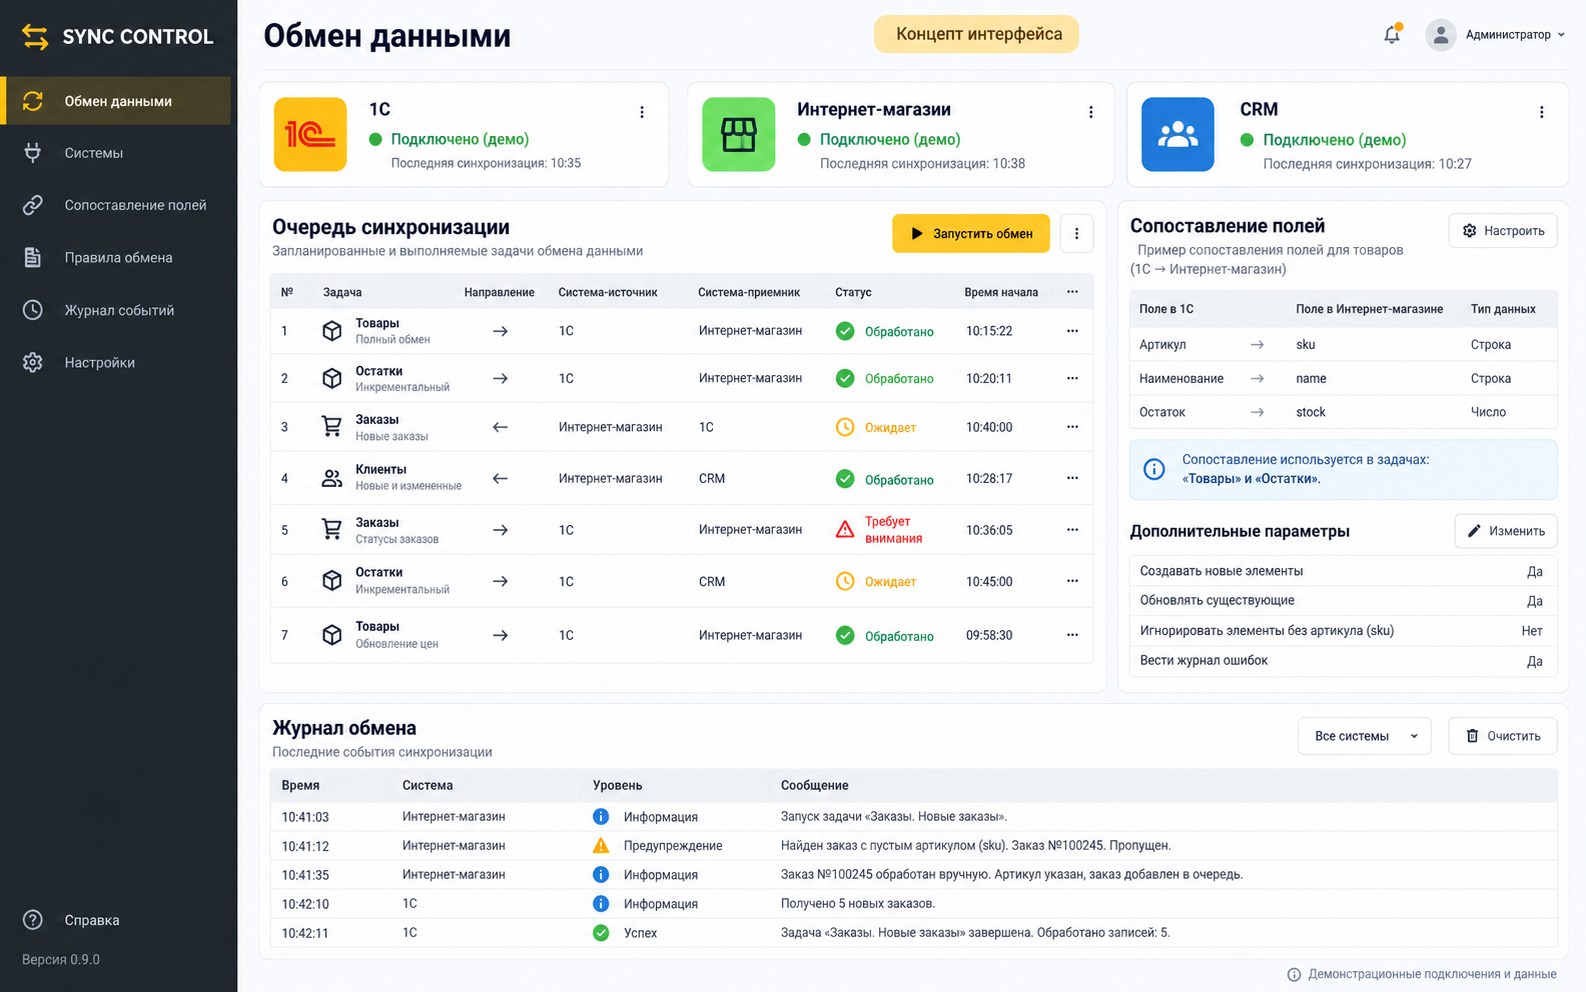Expand the Администратор user menu
Viewport: 1586px width, 992px height.
point(1495,35)
